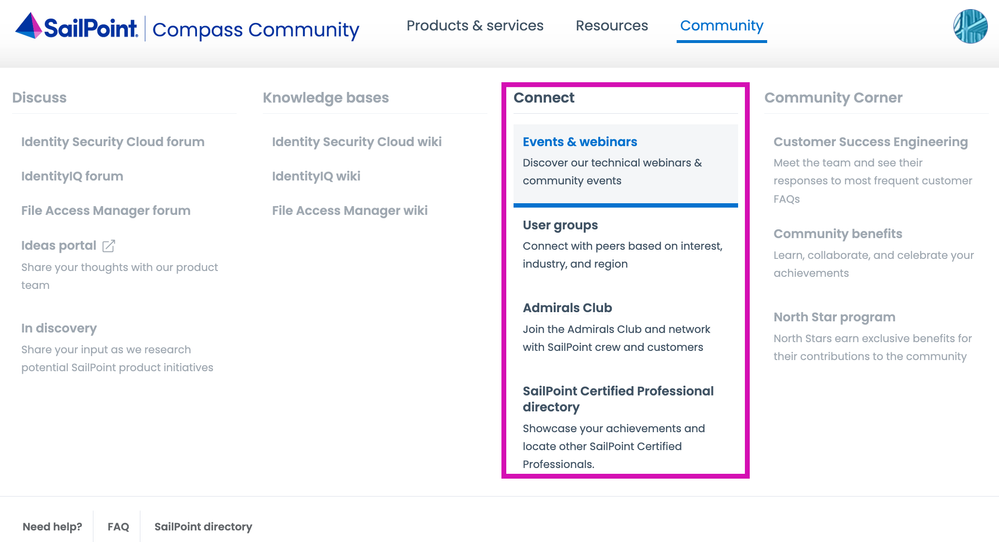Open File Access Manager wiki

[x=350, y=211]
